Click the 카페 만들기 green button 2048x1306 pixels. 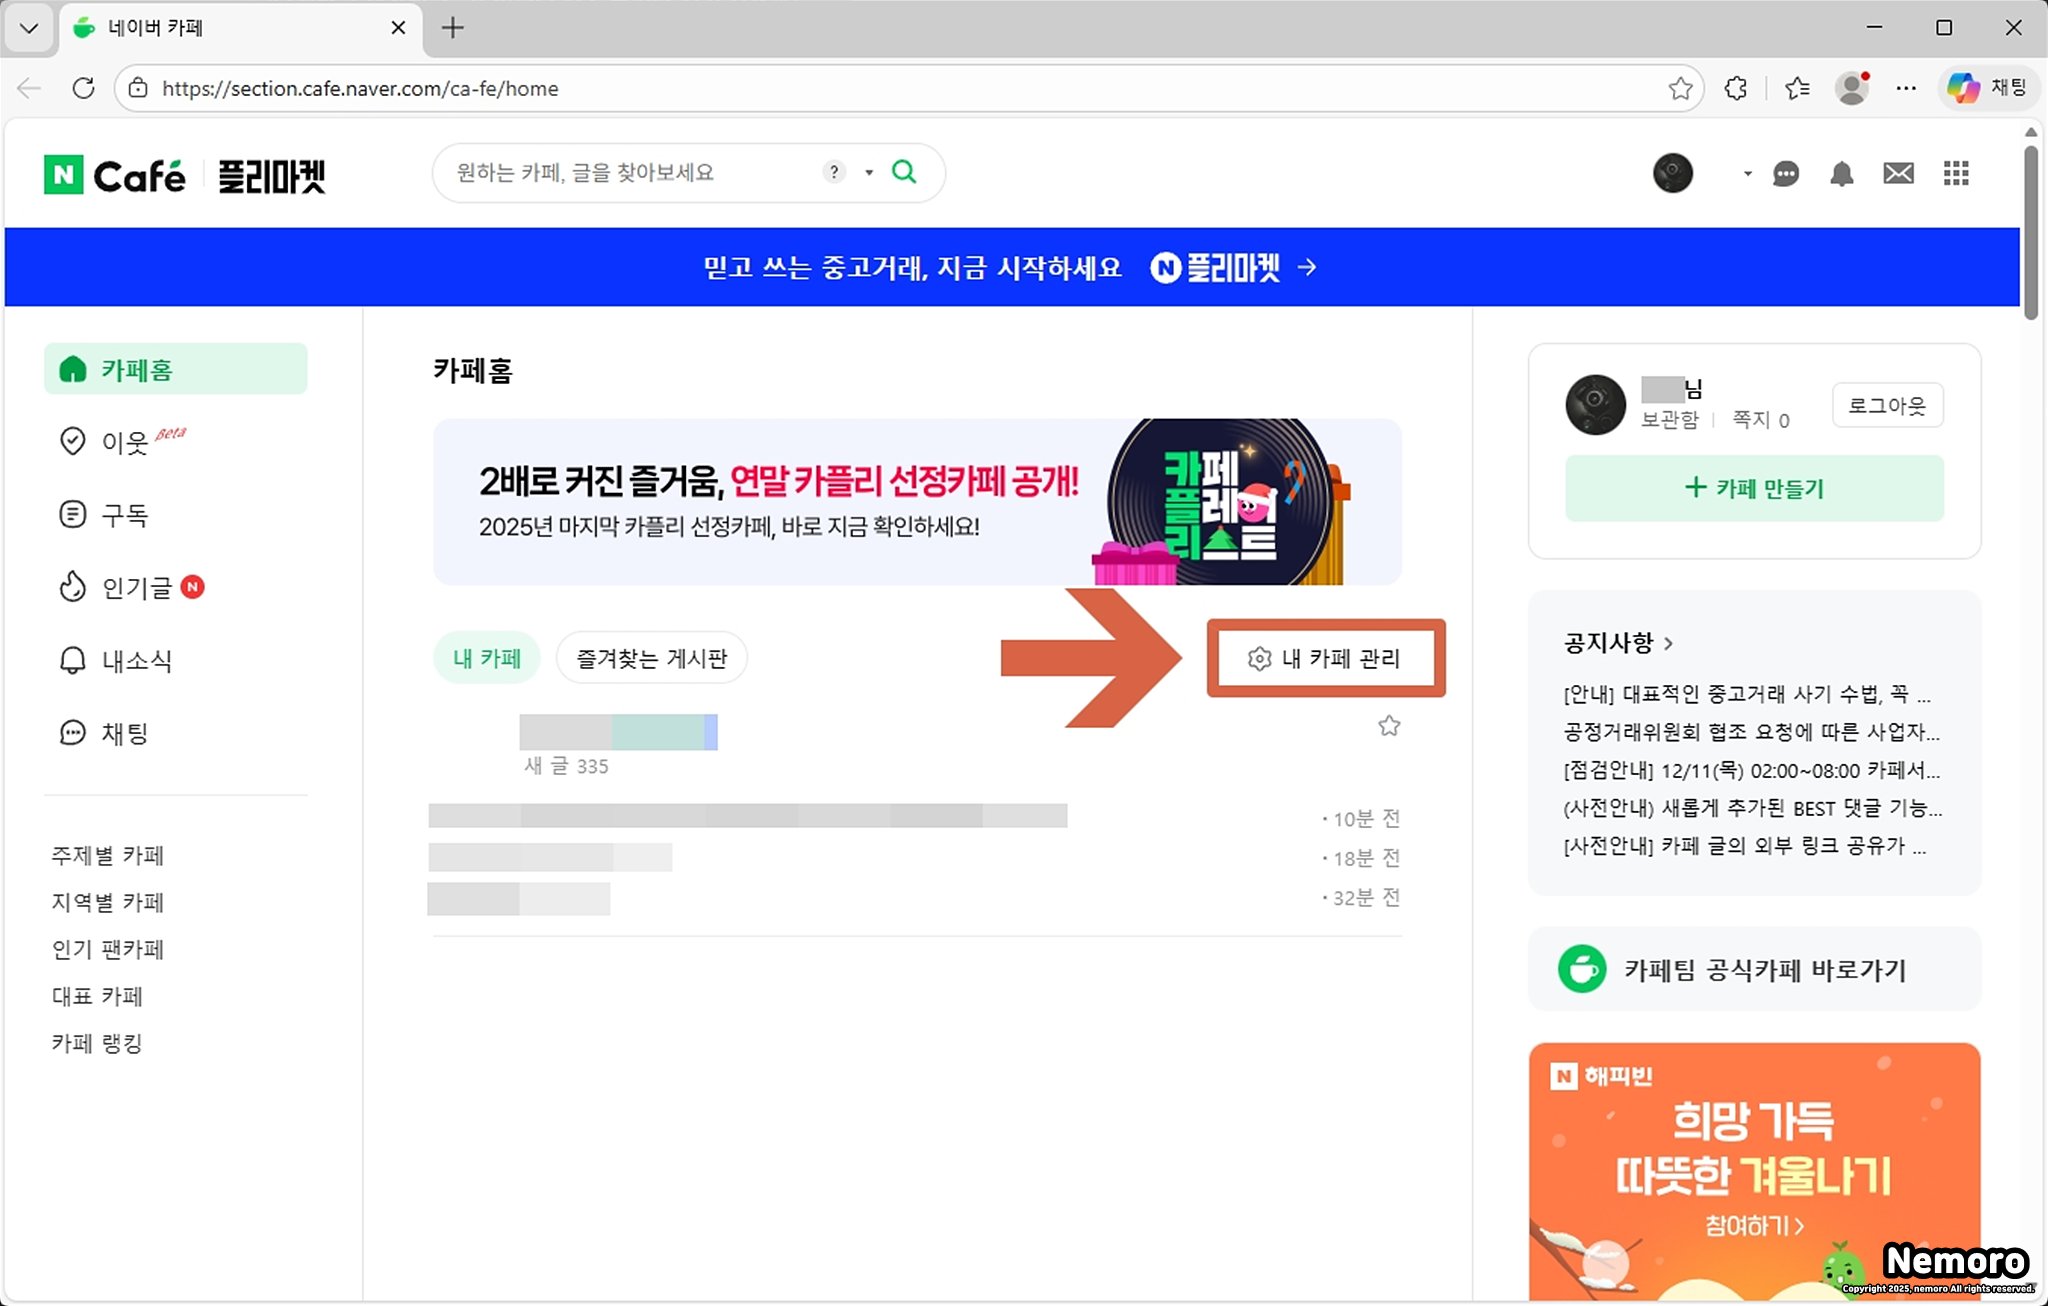click(1754, 488)
